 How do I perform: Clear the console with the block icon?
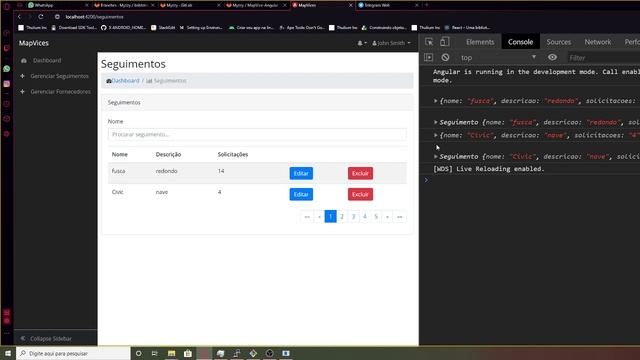coord(445,58)
